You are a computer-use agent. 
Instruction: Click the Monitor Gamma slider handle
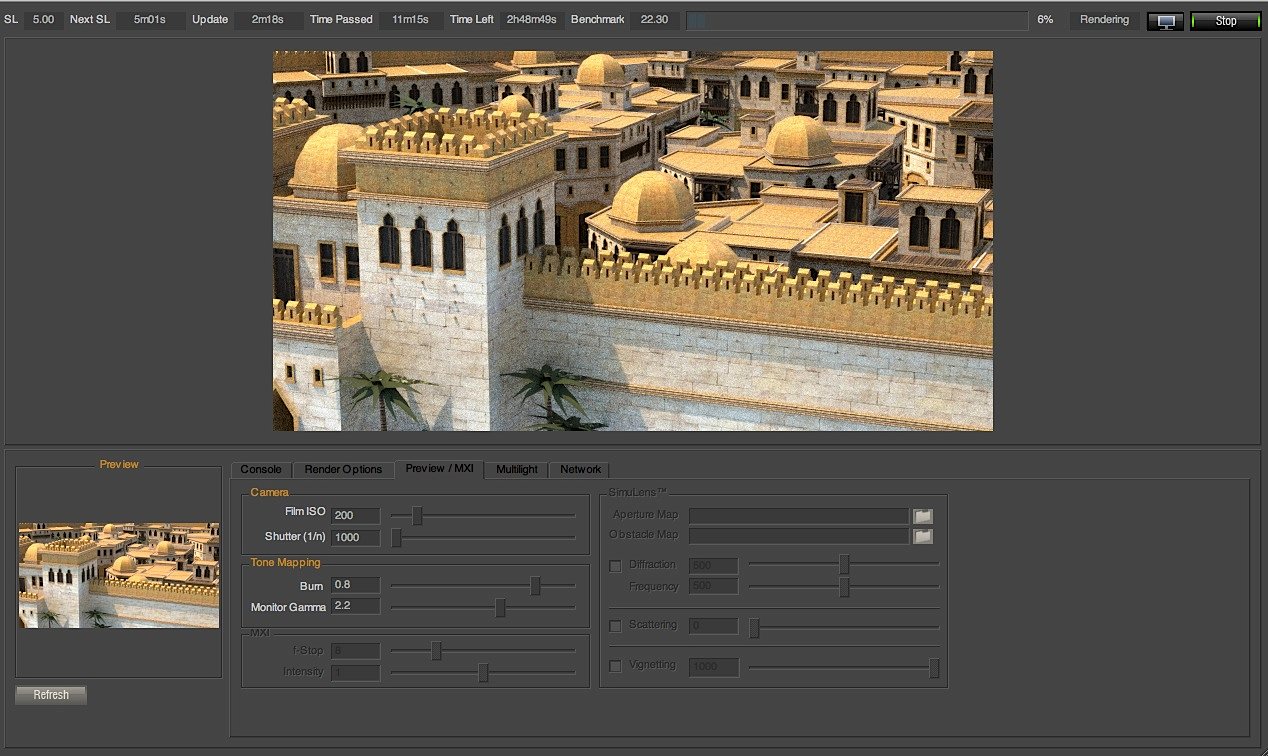coord(500,607)
